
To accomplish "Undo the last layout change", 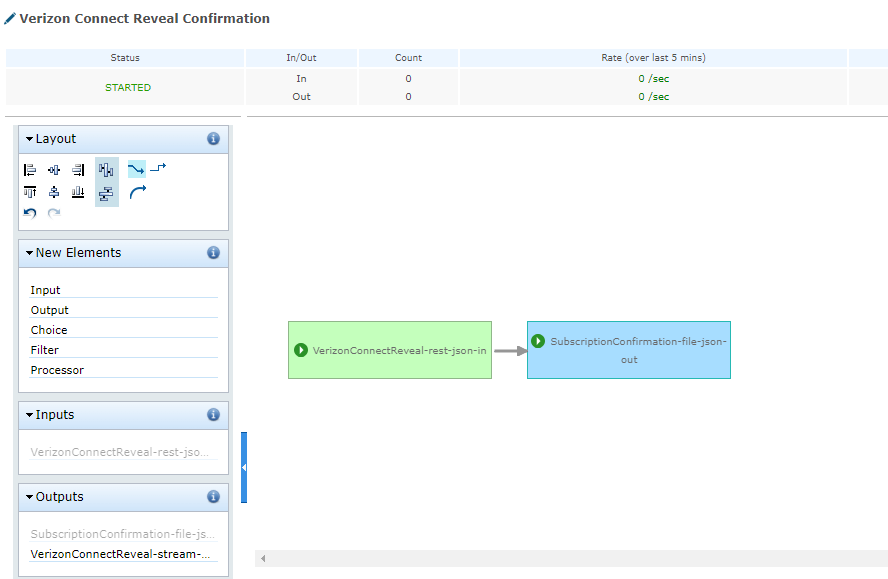I will (x=30, y=213).
